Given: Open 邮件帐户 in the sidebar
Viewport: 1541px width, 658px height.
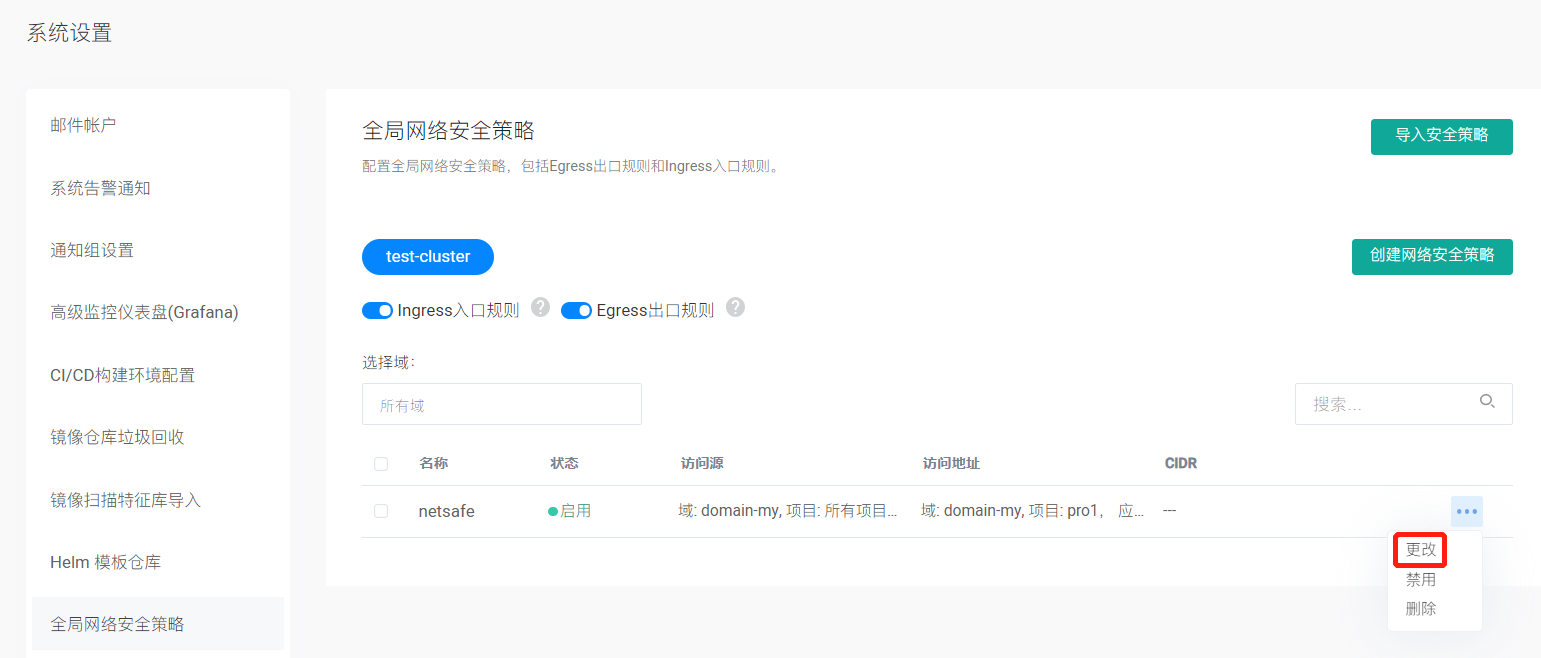Looking at the screenshot, I should pos(84,126).
